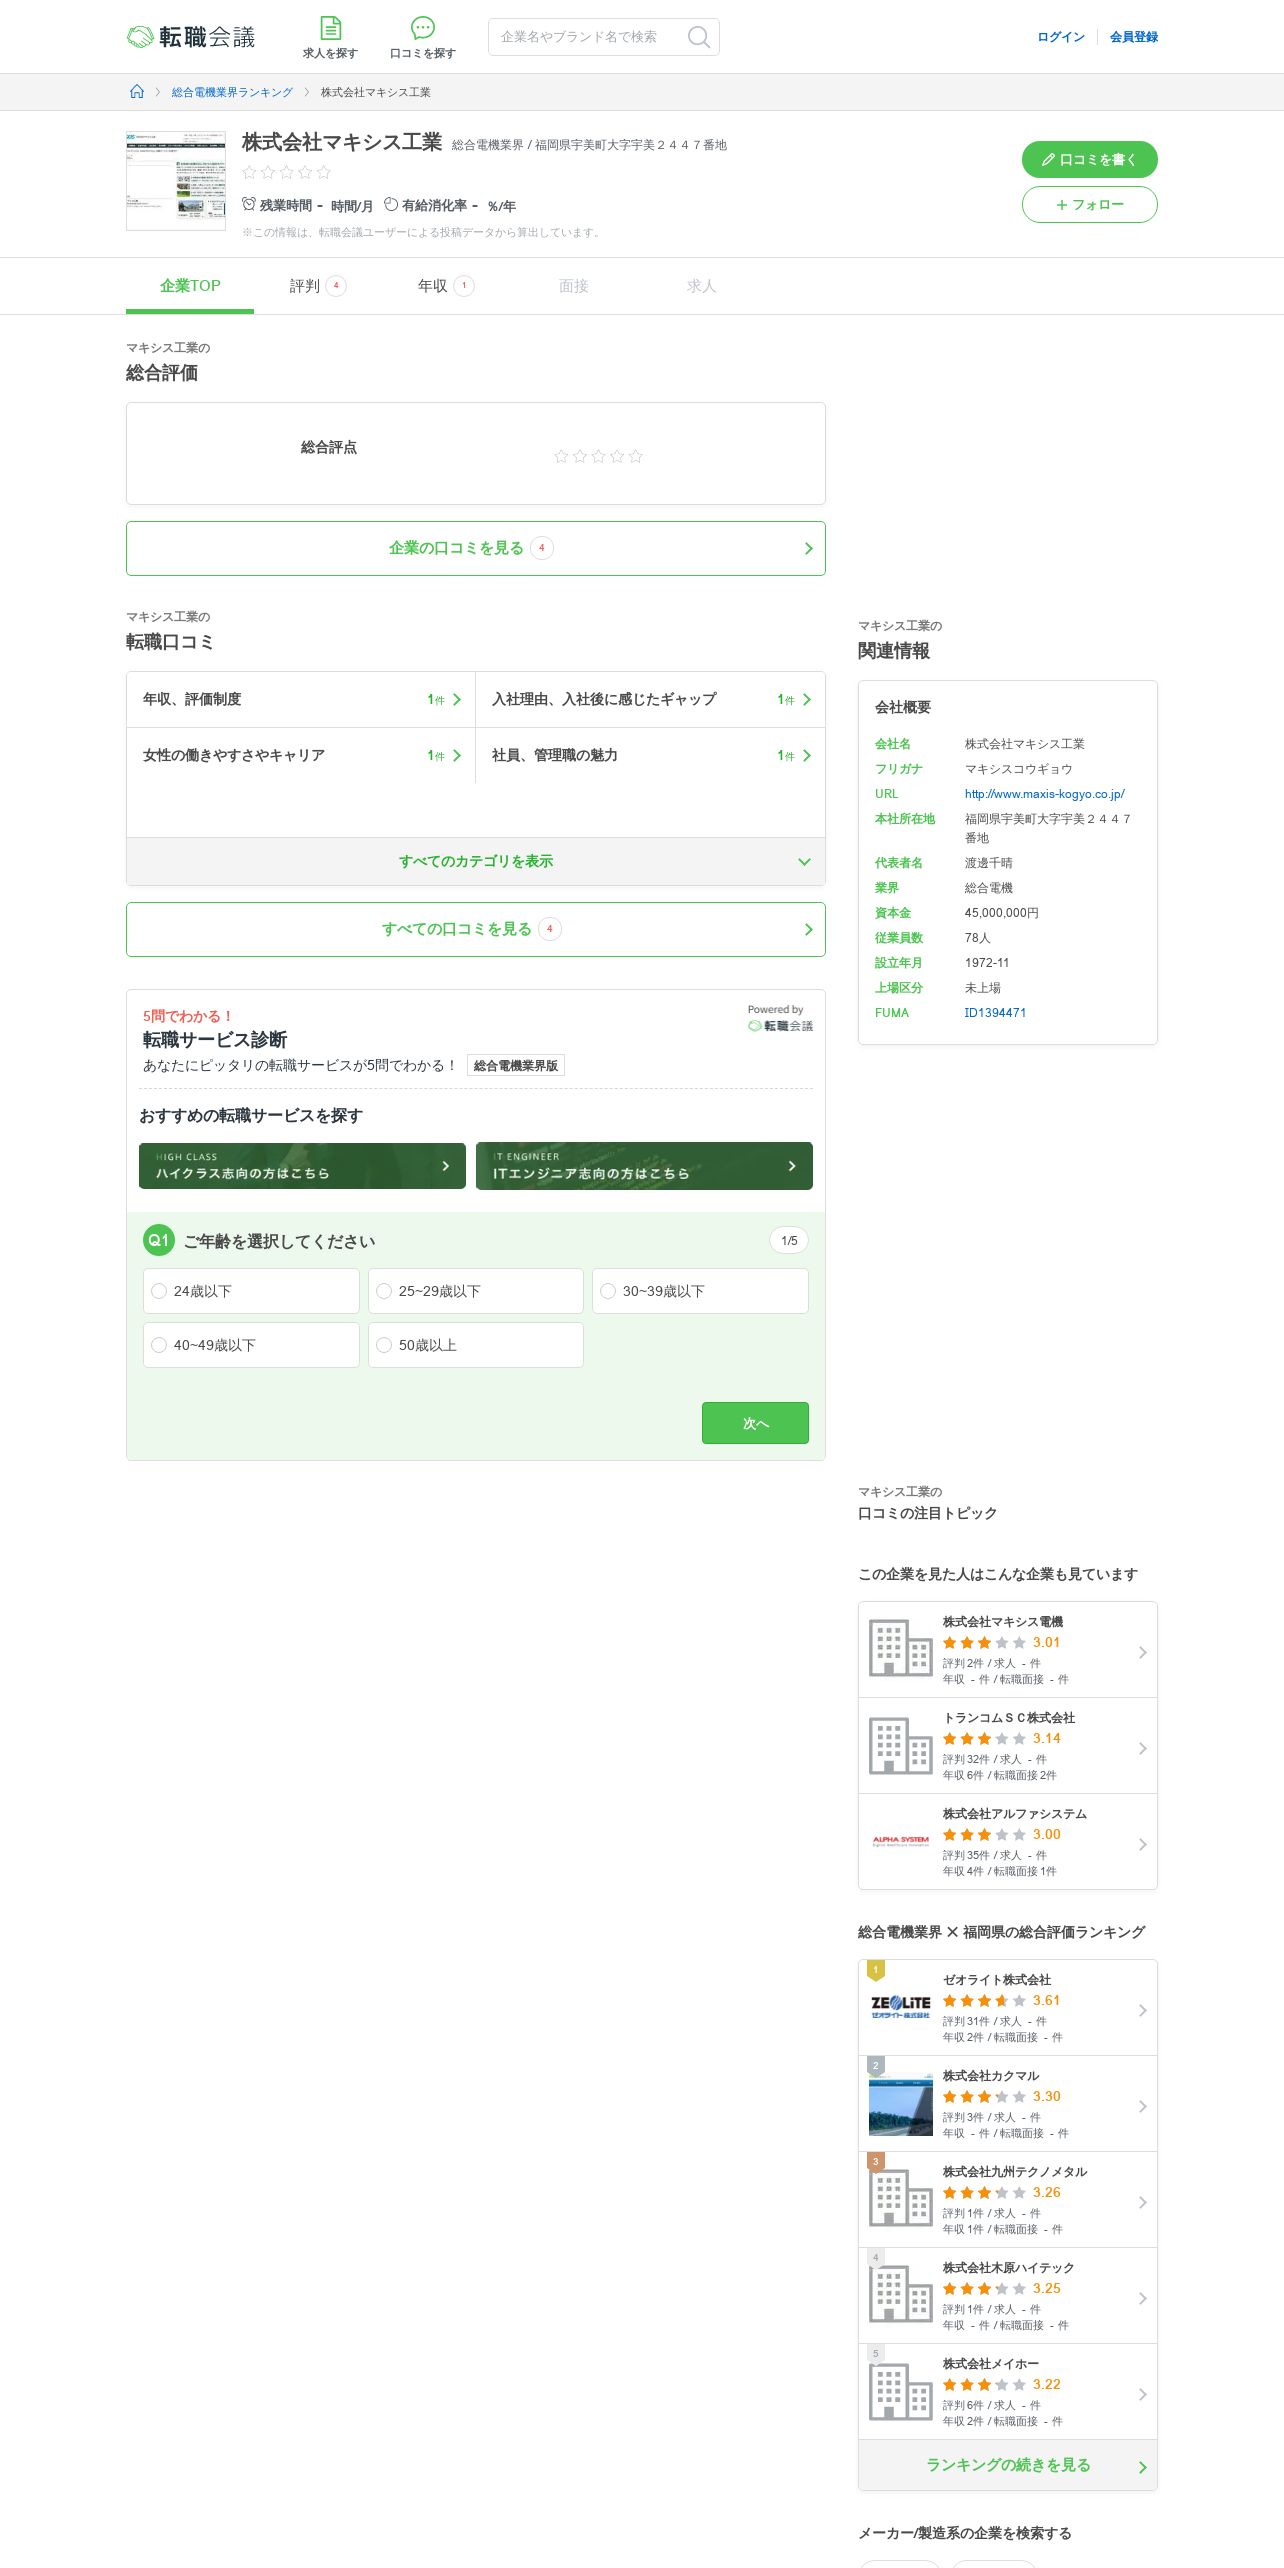Select 50歳以上 age option

tap(476, 1345)
